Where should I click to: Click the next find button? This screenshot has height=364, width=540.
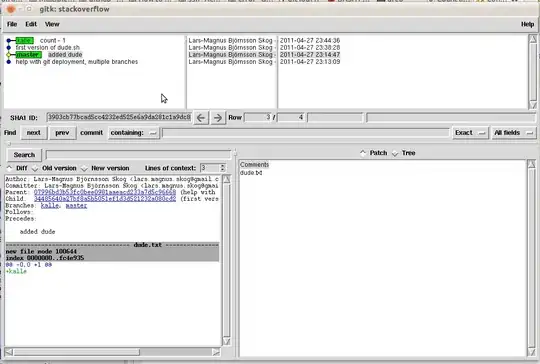pyautogui.click(x=34, y=133)
